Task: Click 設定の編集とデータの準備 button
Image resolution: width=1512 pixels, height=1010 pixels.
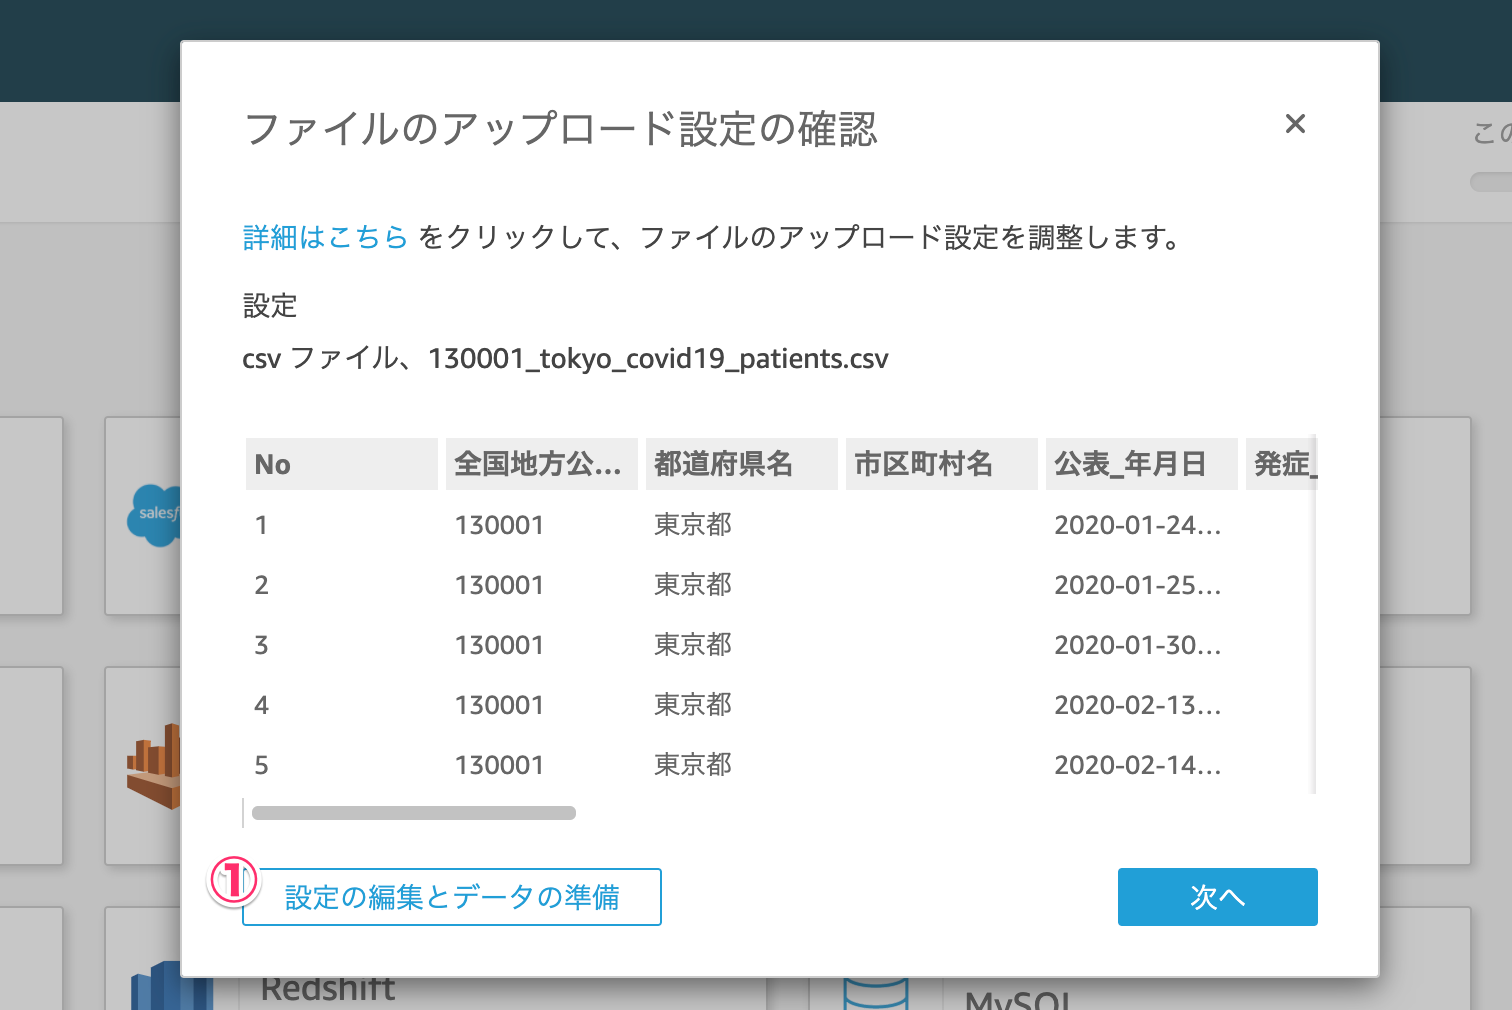Action: tap(452, 897)
